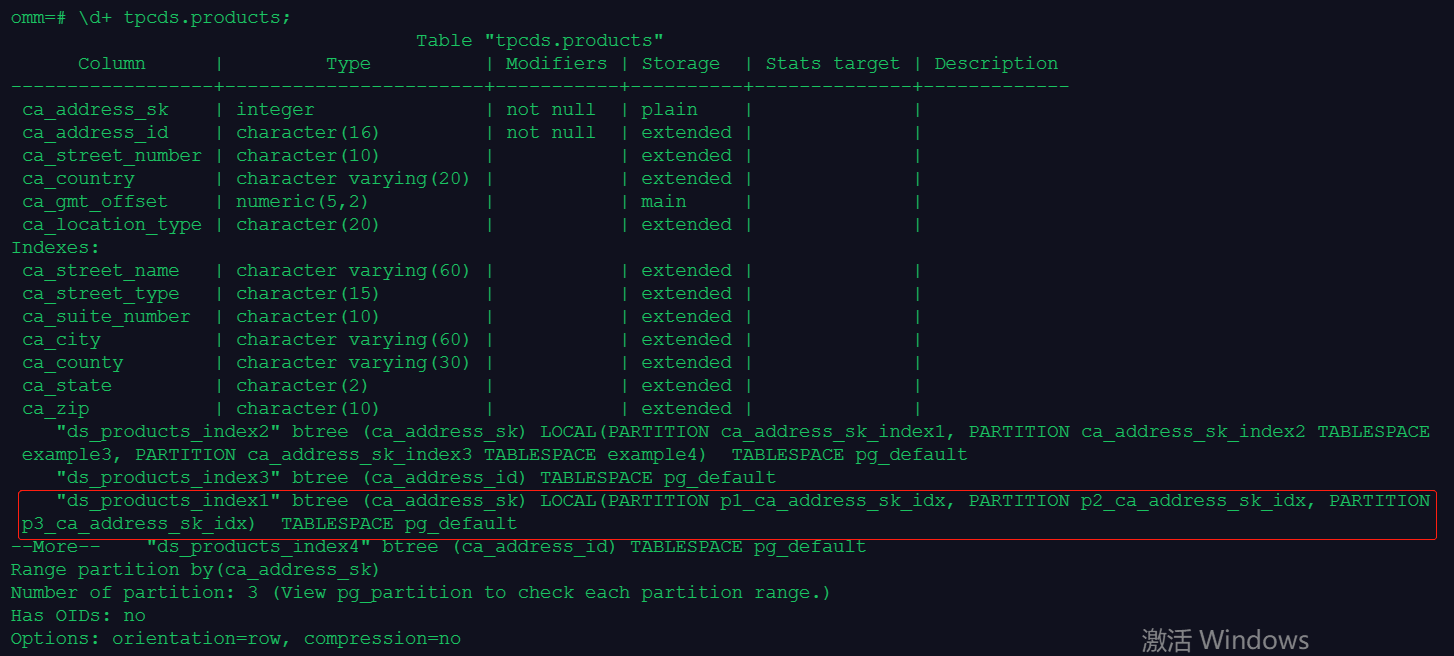
Task: Click the Options: orientation=row line
Action: tap(236, 639)
